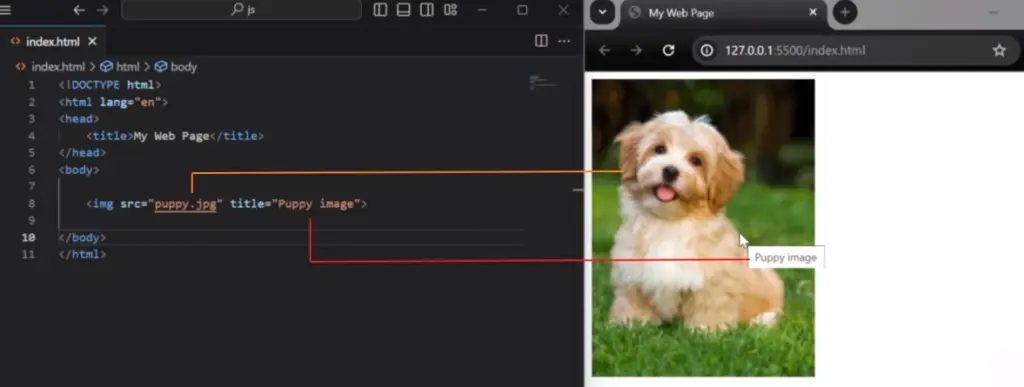Go back in VS Code navigation history

point(79,10)
